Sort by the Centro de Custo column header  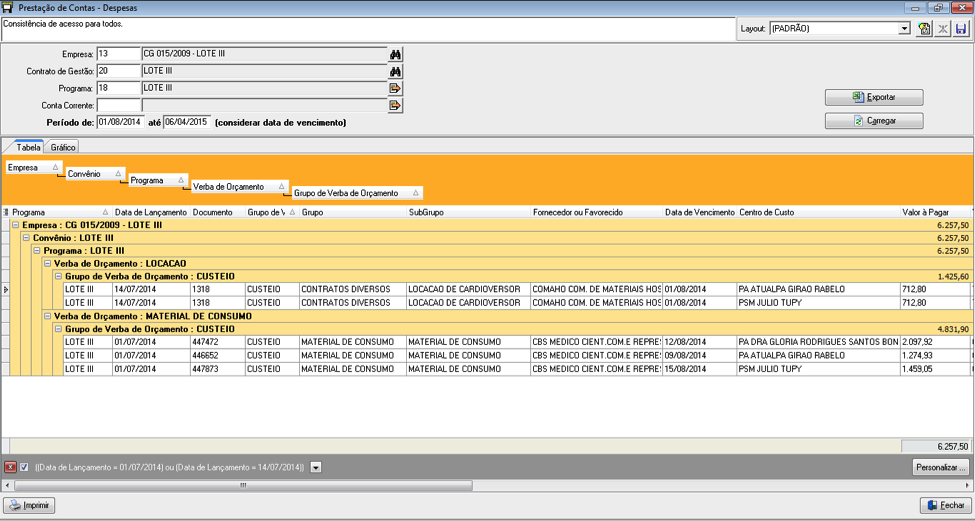(x=818, y=212)
